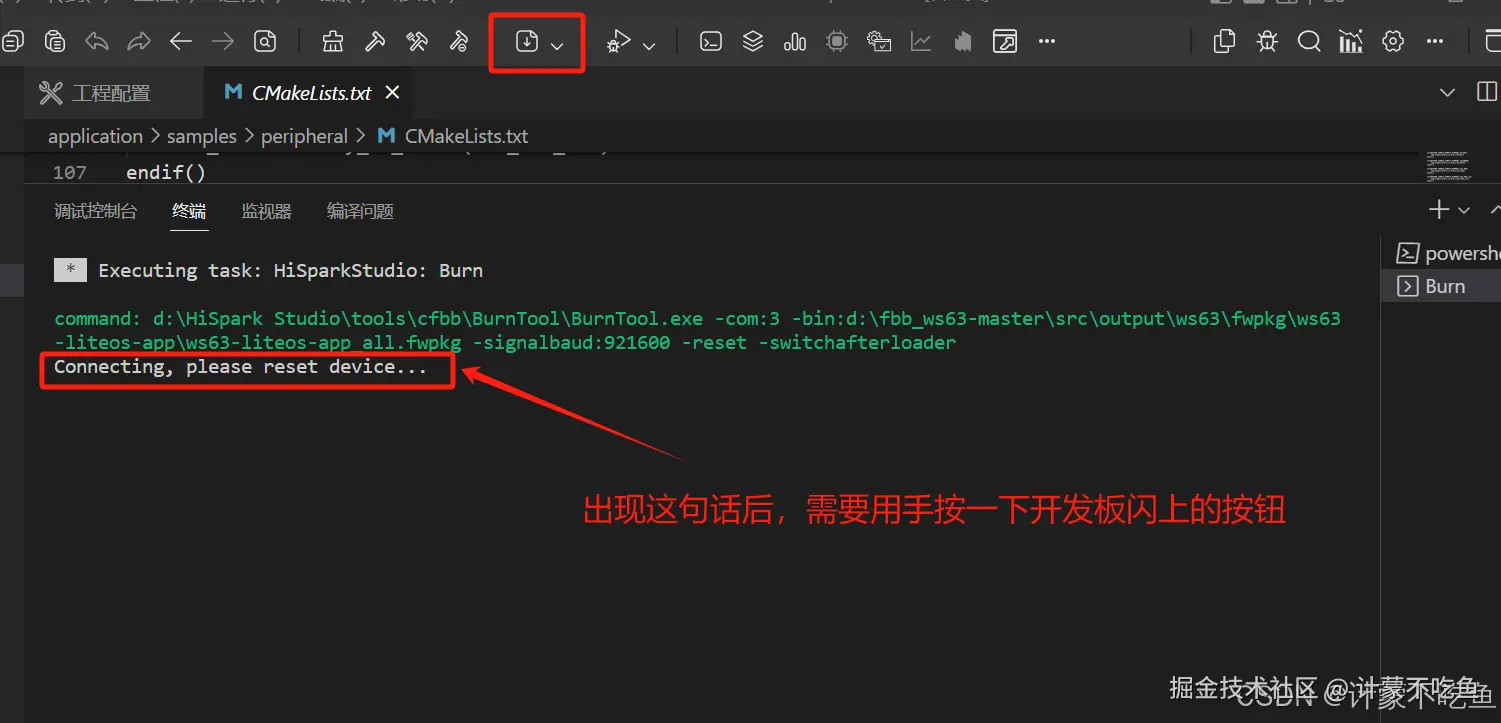Click the split editor icon
Screen dimensions: 1501x723
[1487, 92]
